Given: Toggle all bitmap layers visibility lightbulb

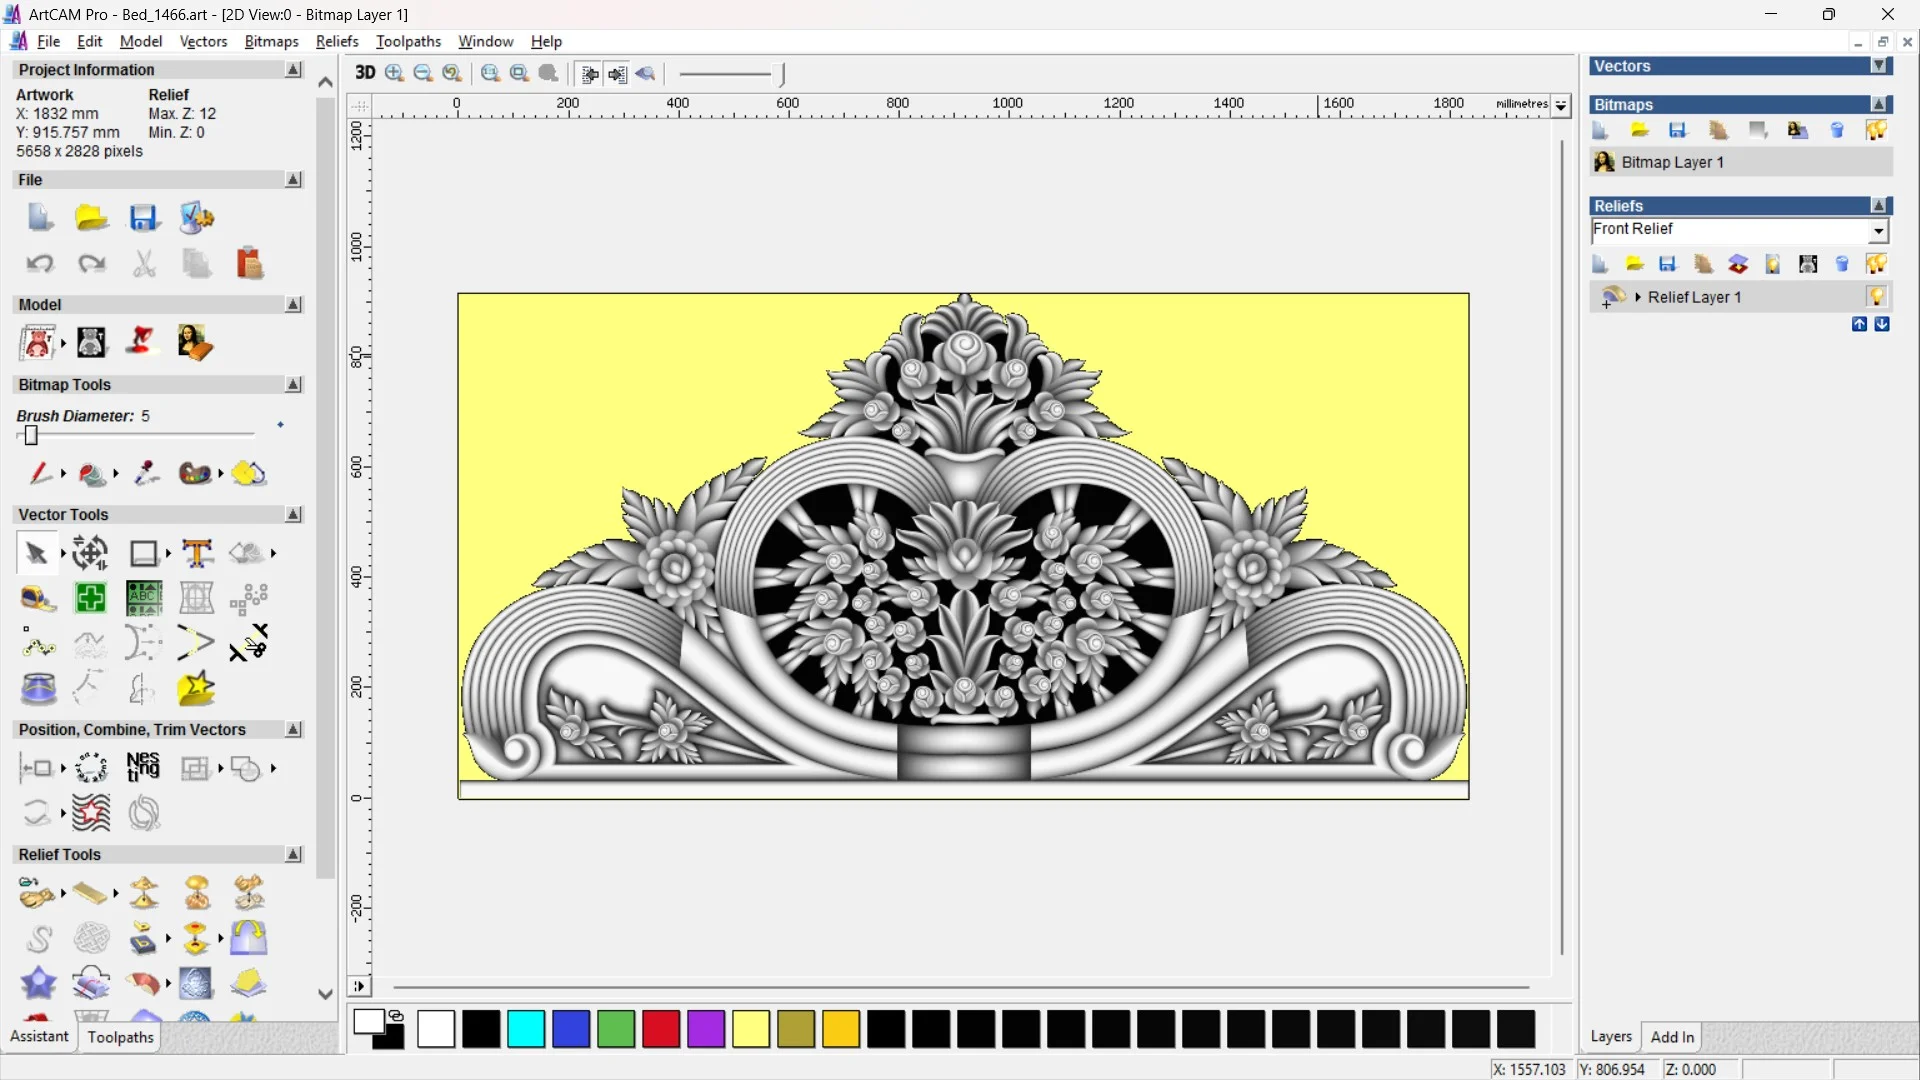Looking at the screenshot, I should [x=1876, y=130].
